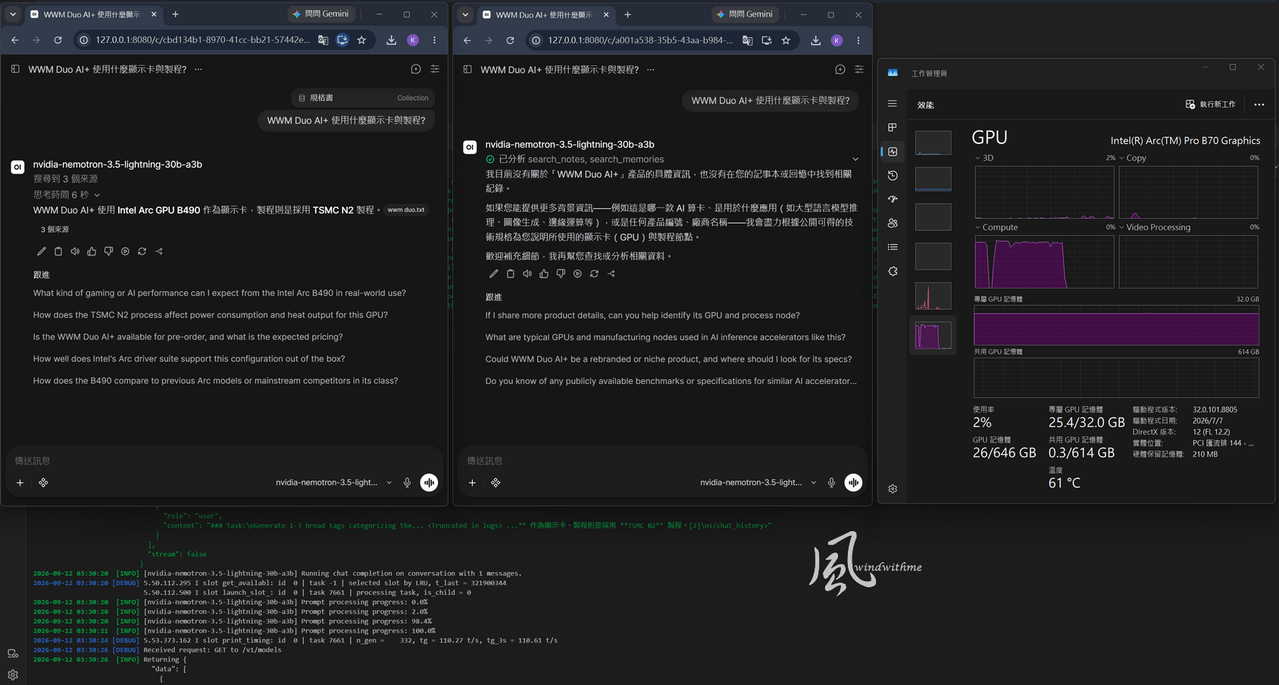1279x685 pixels.
Task: Attach file with plus icon in left chat
Action: pos(20,482)
